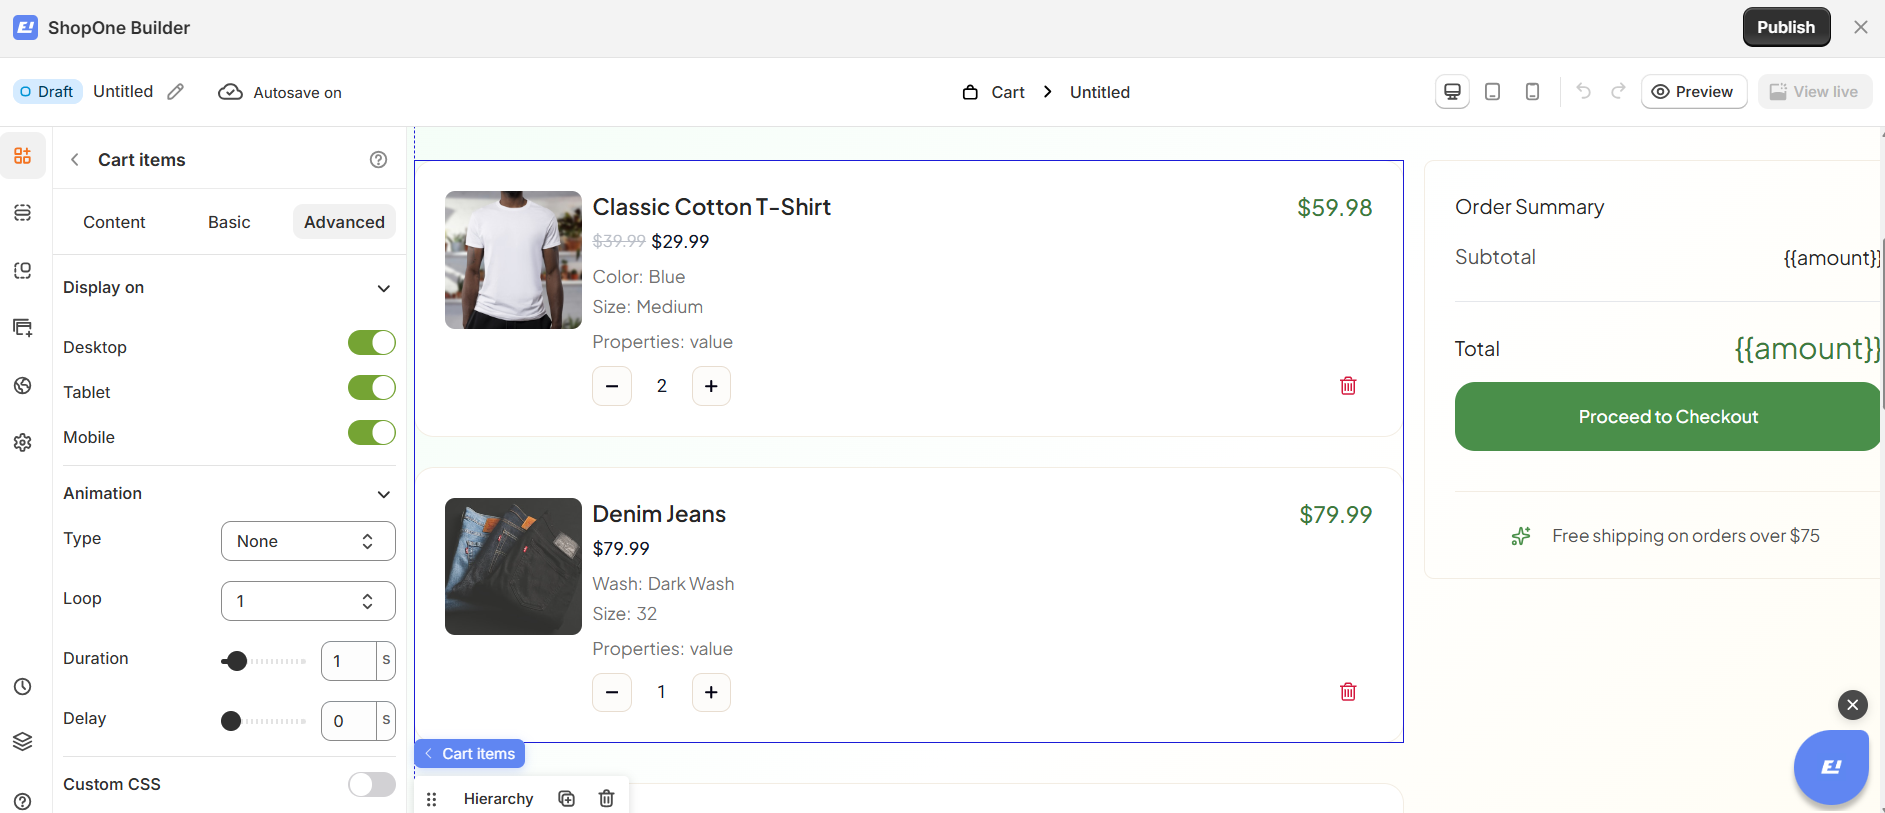Duplicate the Cart items element
Viewport: 1885px width, 813px height.
point(567,798)
